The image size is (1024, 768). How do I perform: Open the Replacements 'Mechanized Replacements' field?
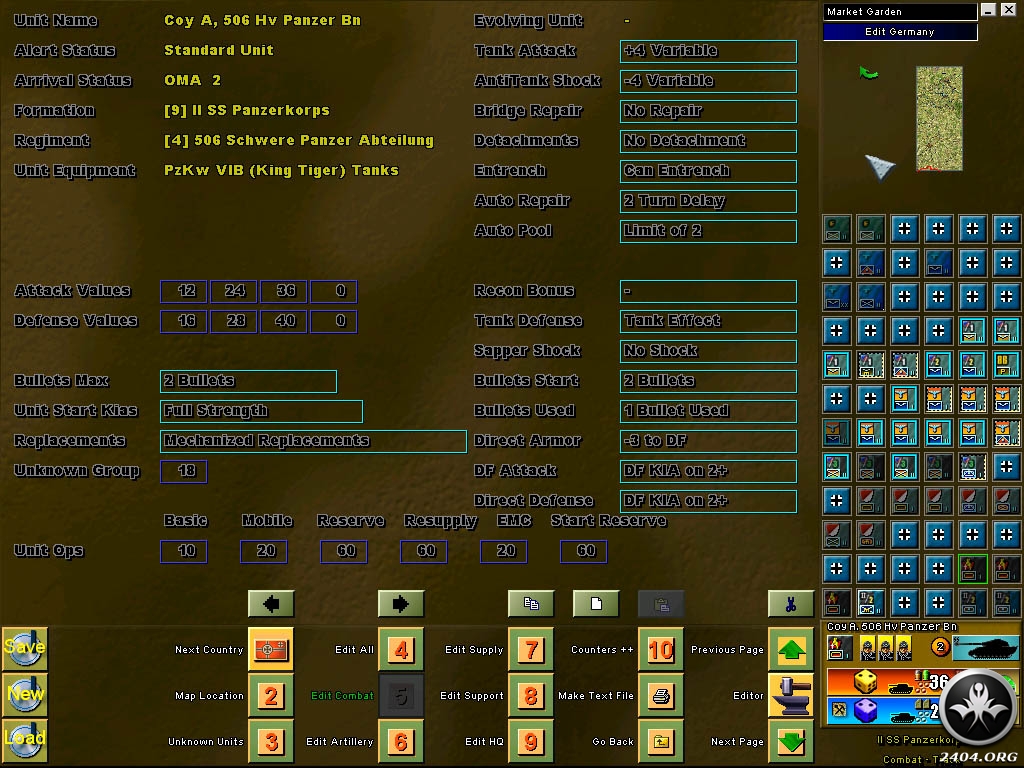pos(313,441)
